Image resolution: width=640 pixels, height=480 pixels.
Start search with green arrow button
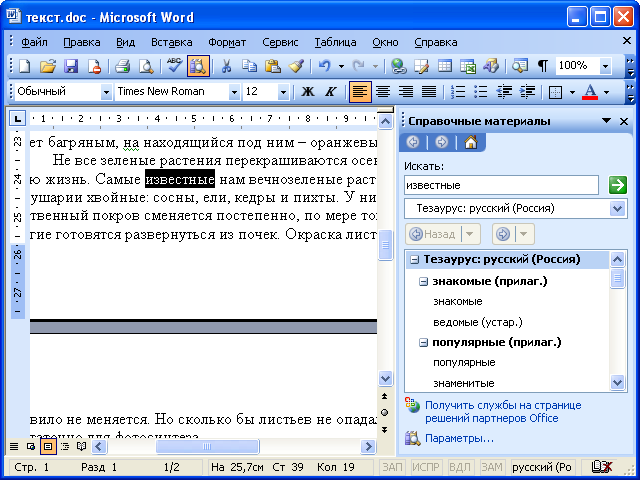pos(618,185)
